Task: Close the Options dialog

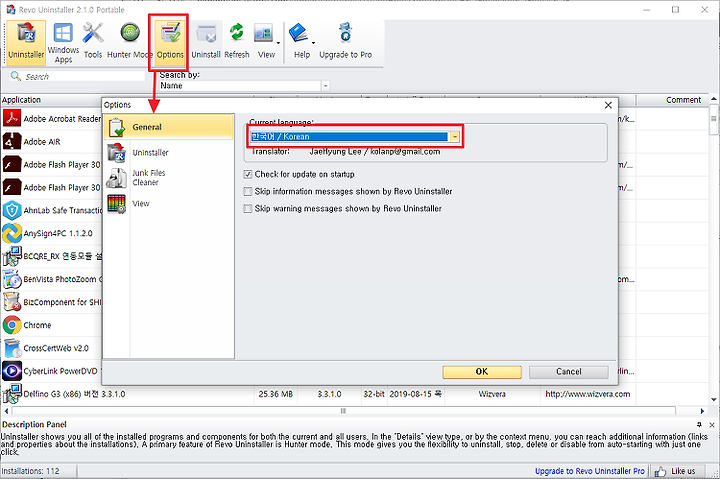Action: pyautogui.click(x=608, y=105)
